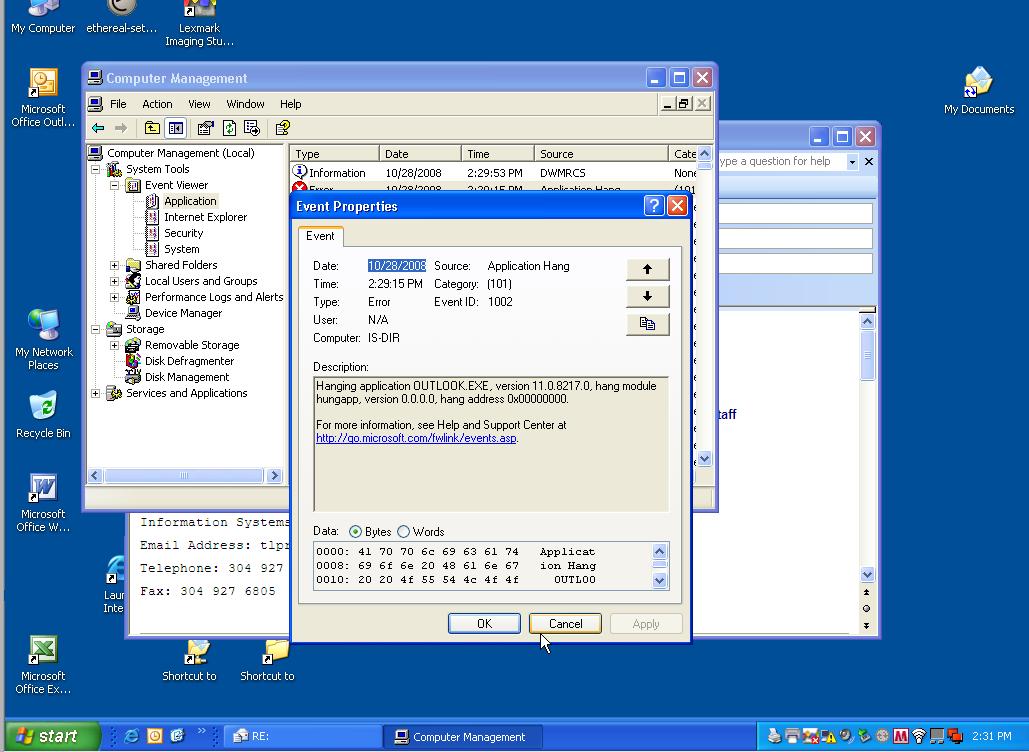Click the console tree horizontal scrollbar thumb
The image size is (1029, 752).
pyautogui.click(x=184, y=476)
